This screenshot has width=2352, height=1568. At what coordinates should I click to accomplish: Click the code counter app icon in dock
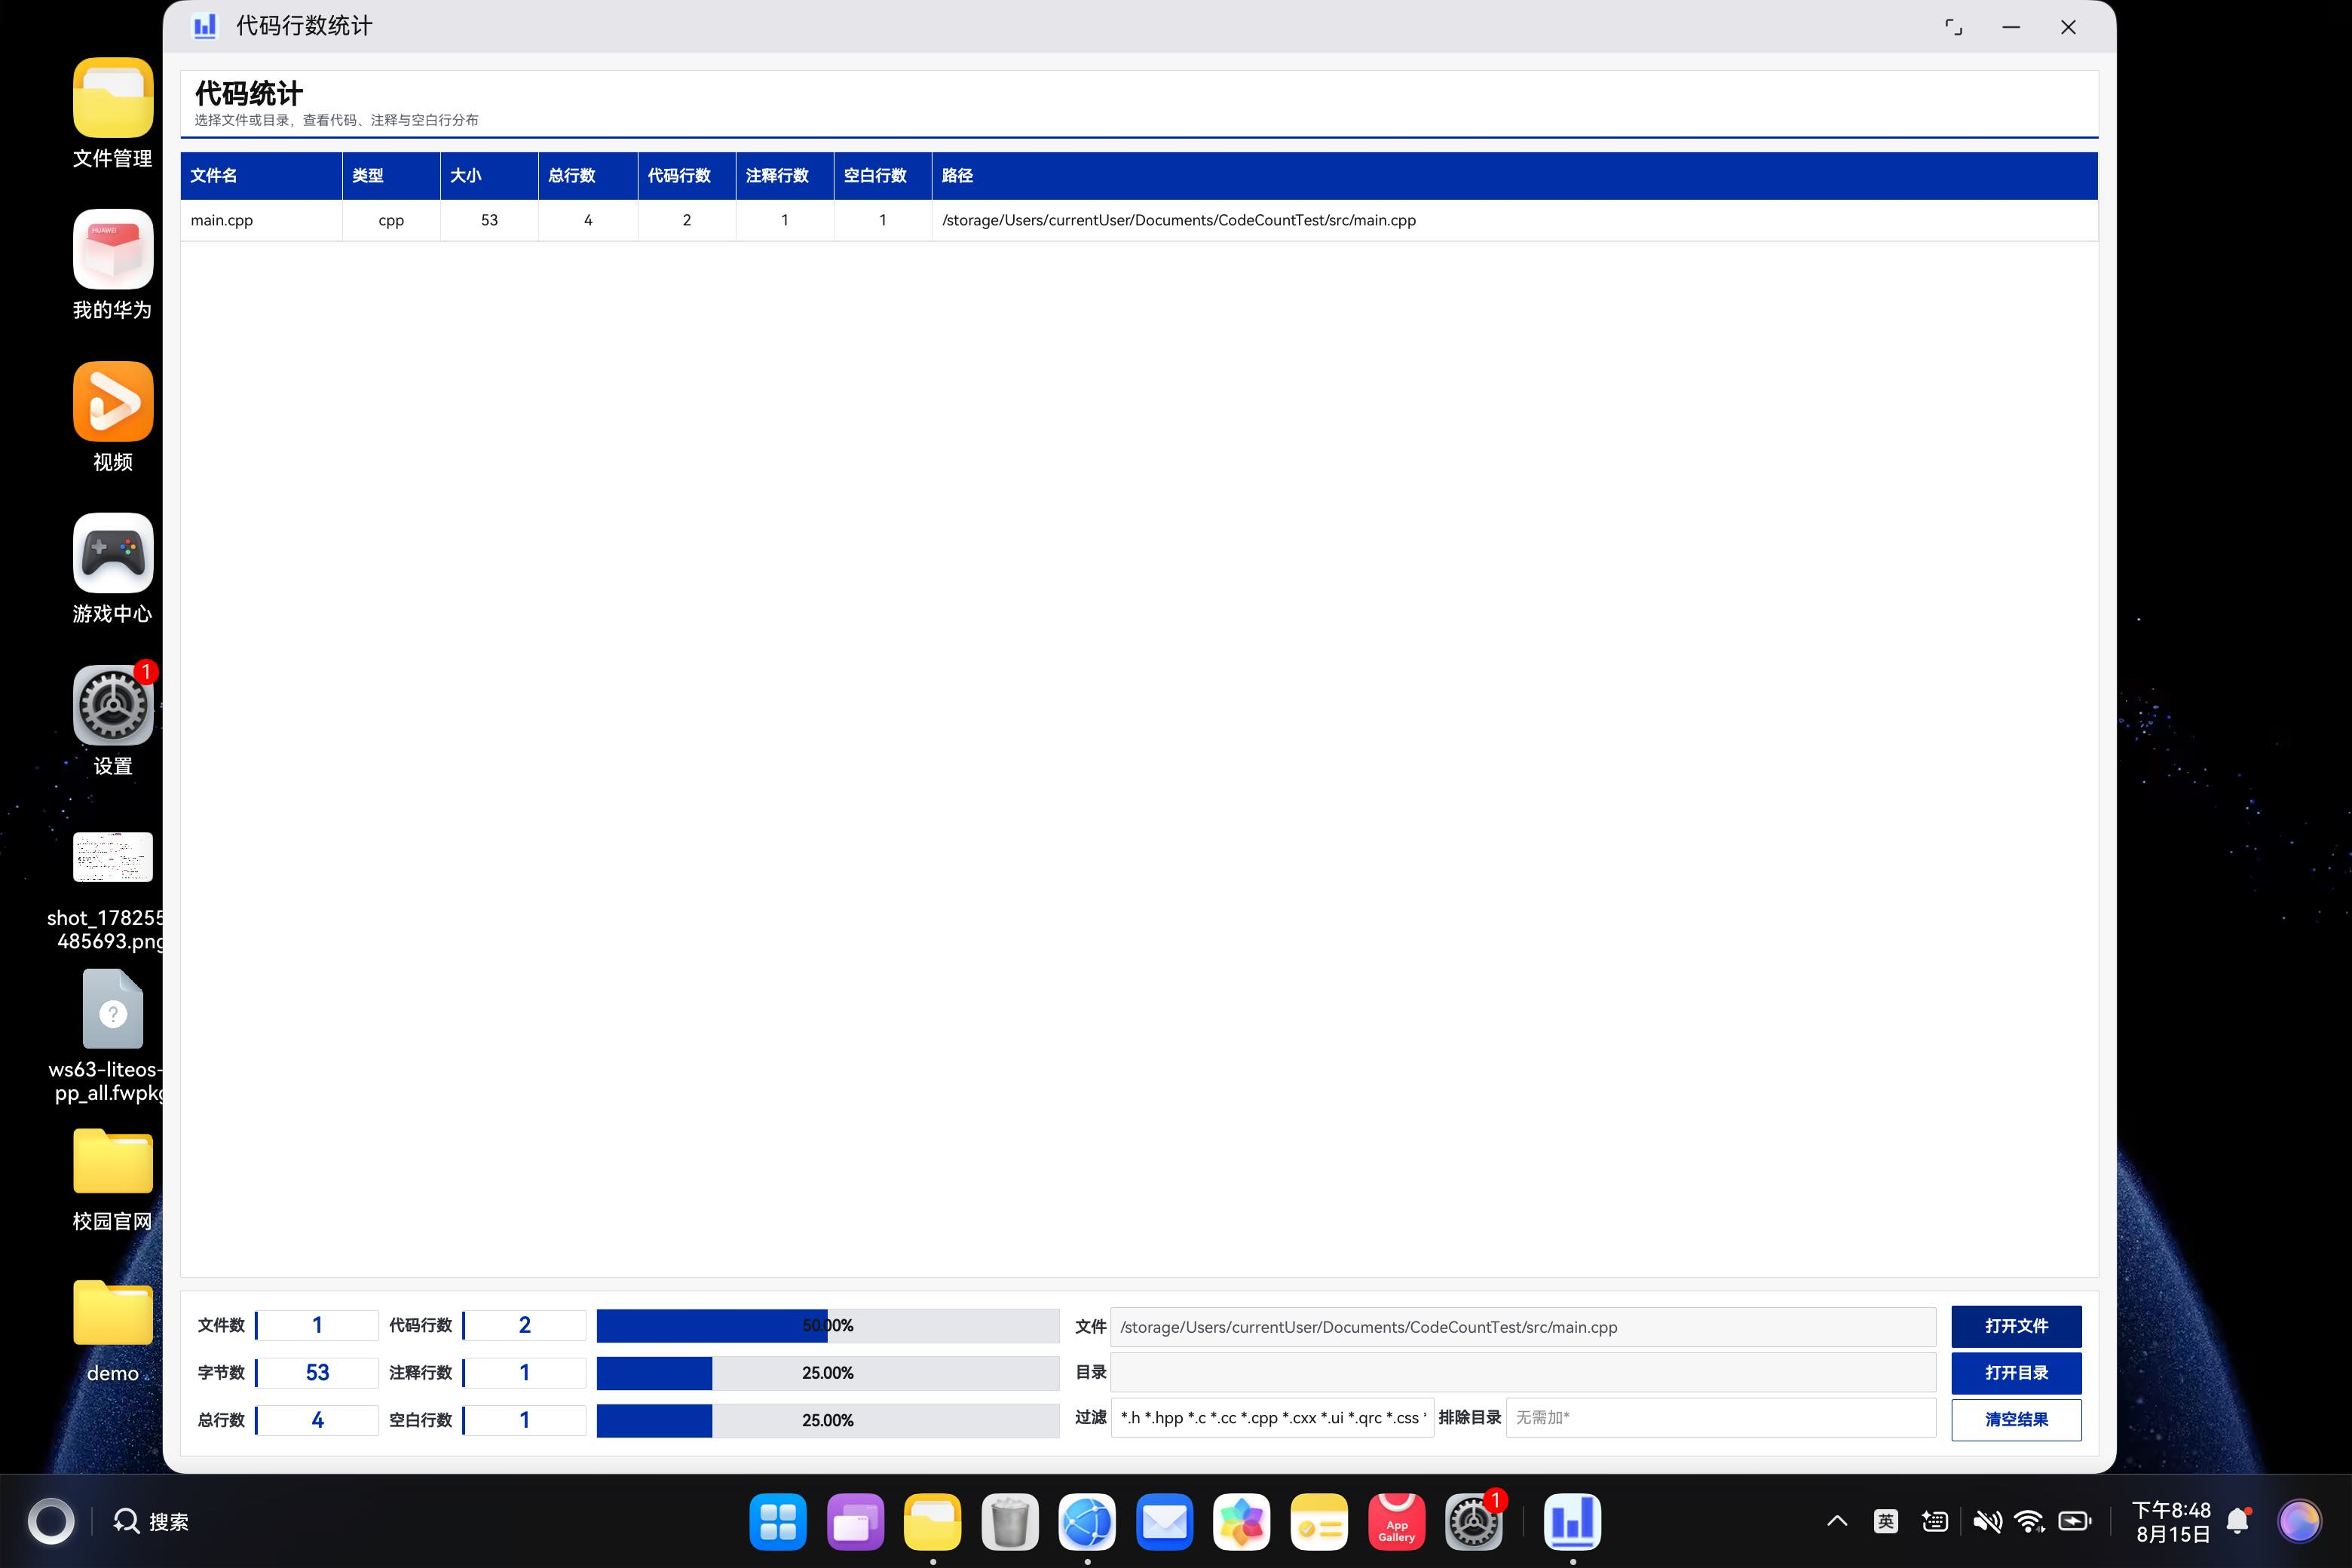pyautogui.click(x=1573, y=1522)
